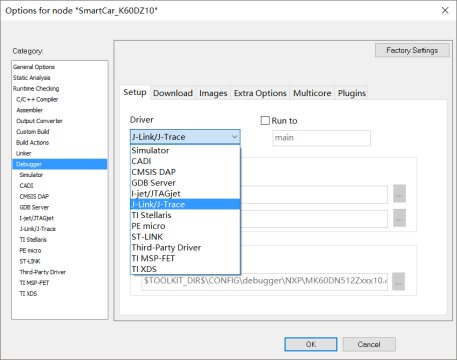Browse (...) beside the device description file path
This screenshot has height=360, width=457.
click(398, 281)
